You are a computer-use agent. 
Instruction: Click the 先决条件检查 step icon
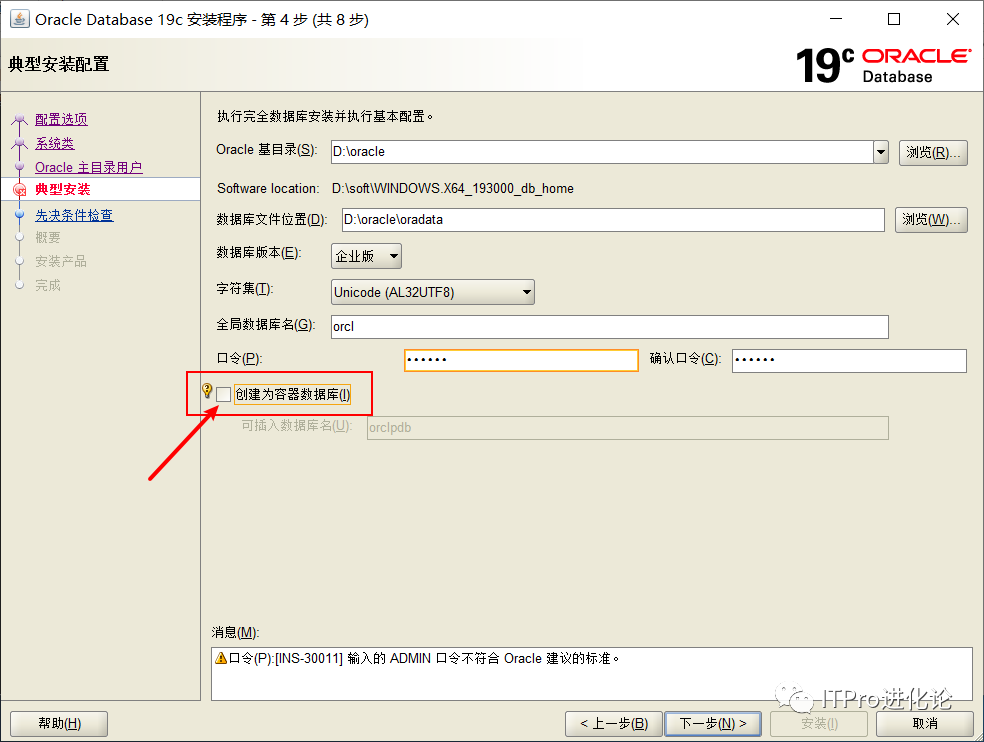tap(21, 213)
